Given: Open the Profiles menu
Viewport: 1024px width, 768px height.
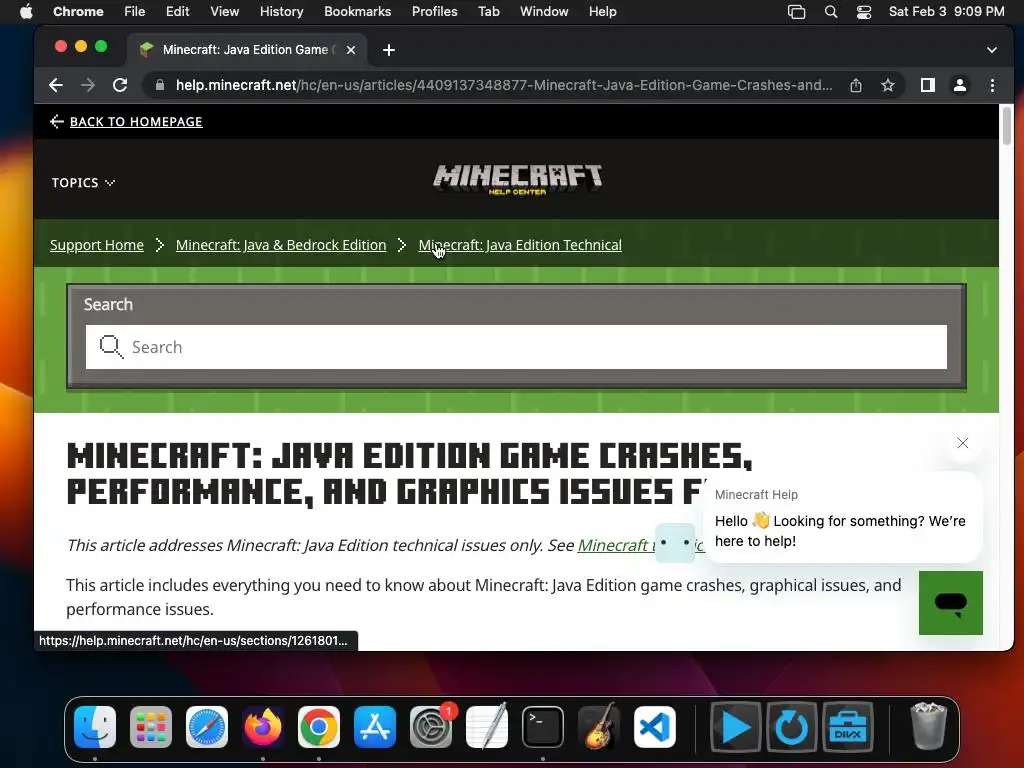Looking at the screenshot, I should tap(434, 12).
